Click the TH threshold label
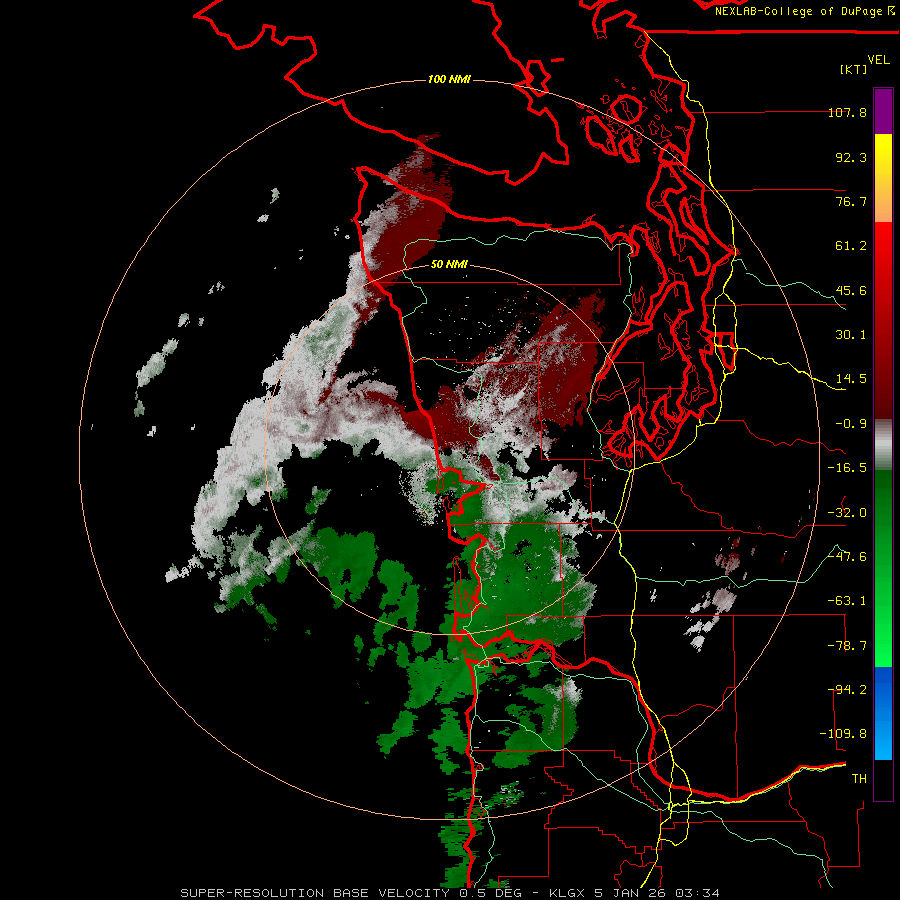This screenshot has height=900, width=900. pyautogui.click(x=859, y=779)
